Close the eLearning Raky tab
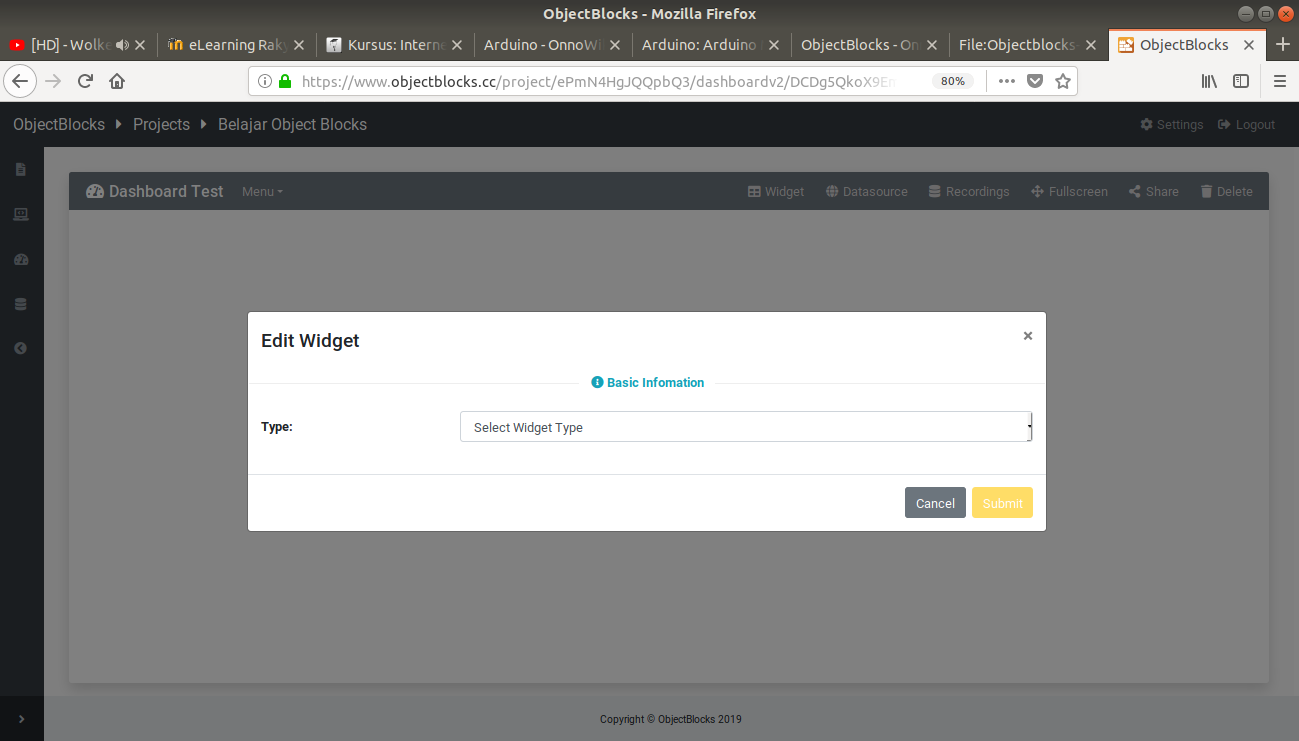This screenshot has height=741, width=1299. click(x=298, y=45)
